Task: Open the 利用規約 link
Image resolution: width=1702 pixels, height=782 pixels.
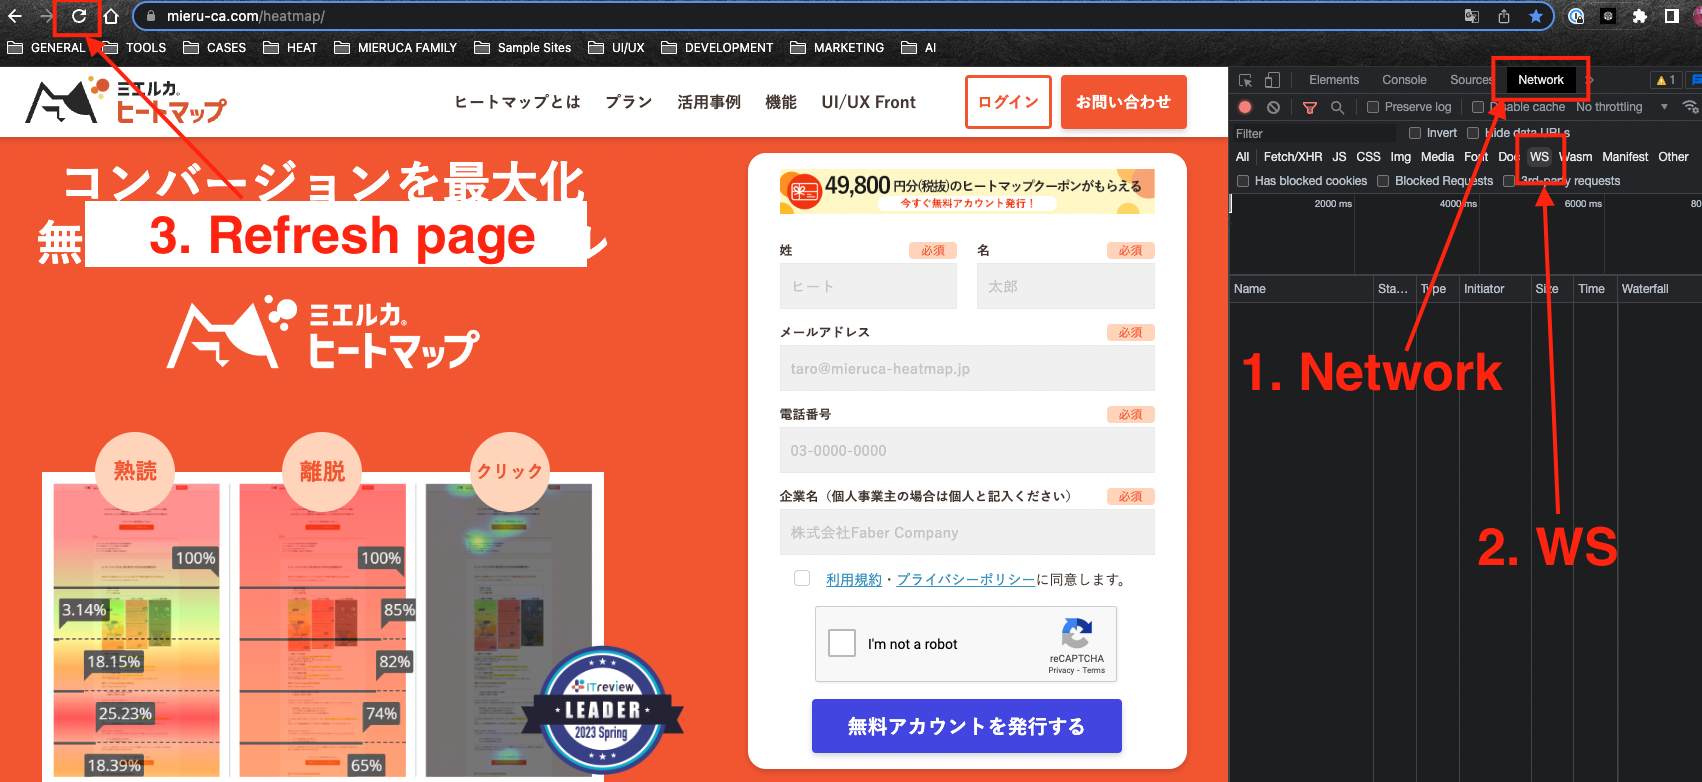Action: tap(854, 579)
